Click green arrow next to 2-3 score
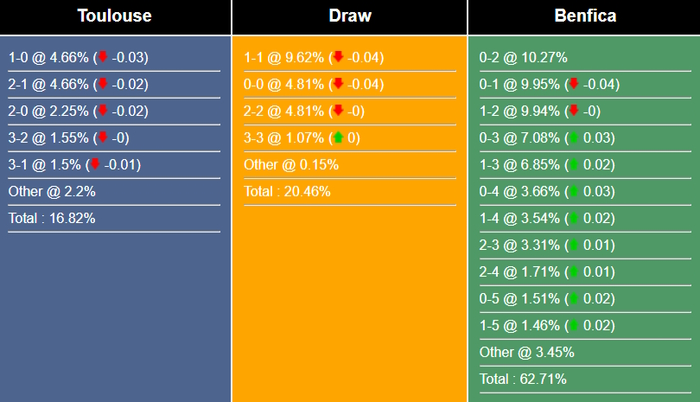700x402 pixels. [x=573, y=245]
